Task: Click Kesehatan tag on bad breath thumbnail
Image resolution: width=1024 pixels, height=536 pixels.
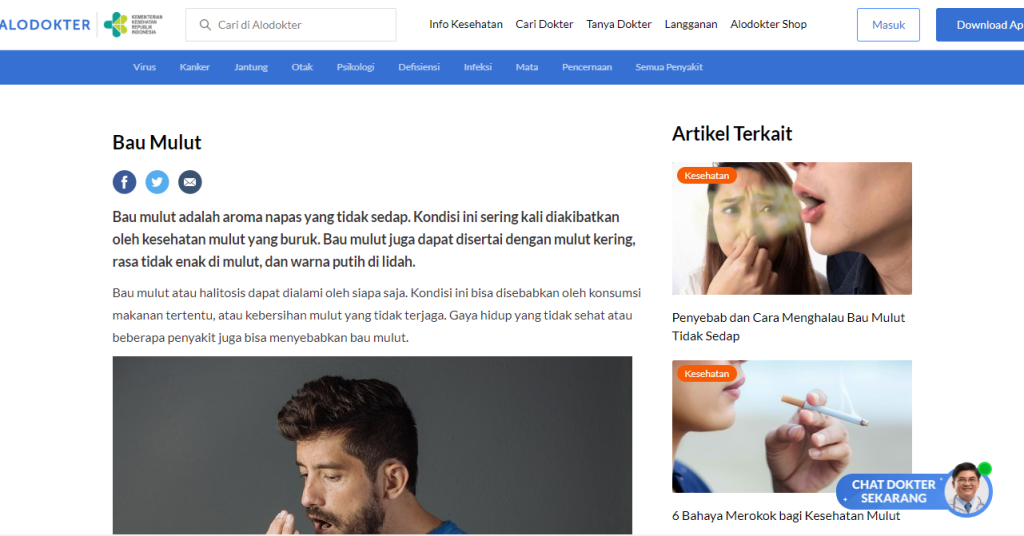Action: coord(707,176)
